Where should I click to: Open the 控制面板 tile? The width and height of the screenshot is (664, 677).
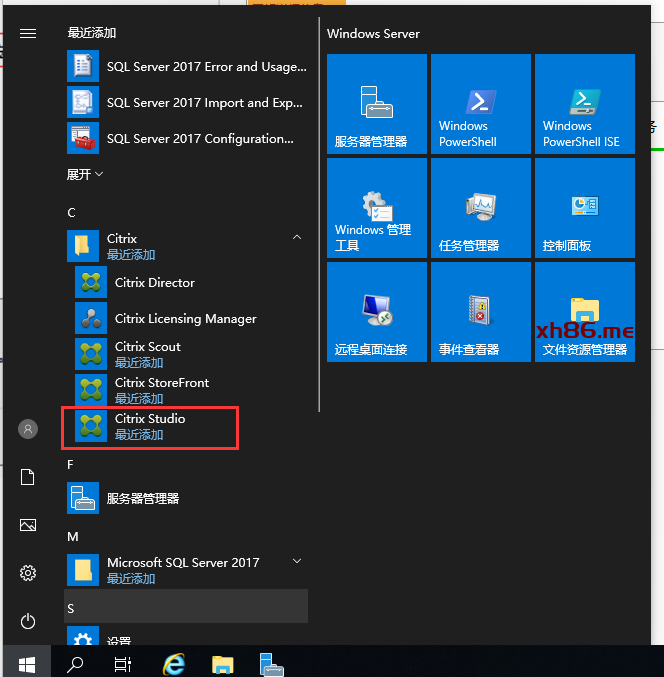[x=585, y=208]
